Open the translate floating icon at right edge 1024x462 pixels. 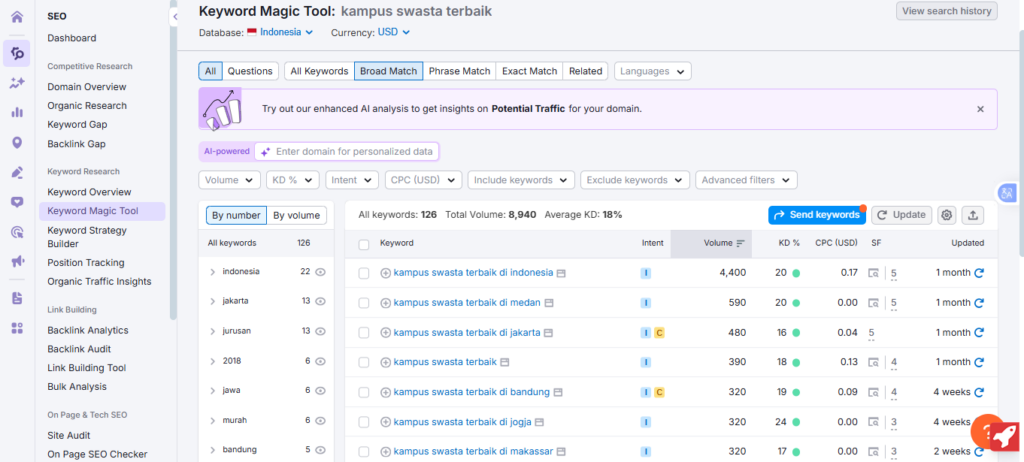(1006, 193)
